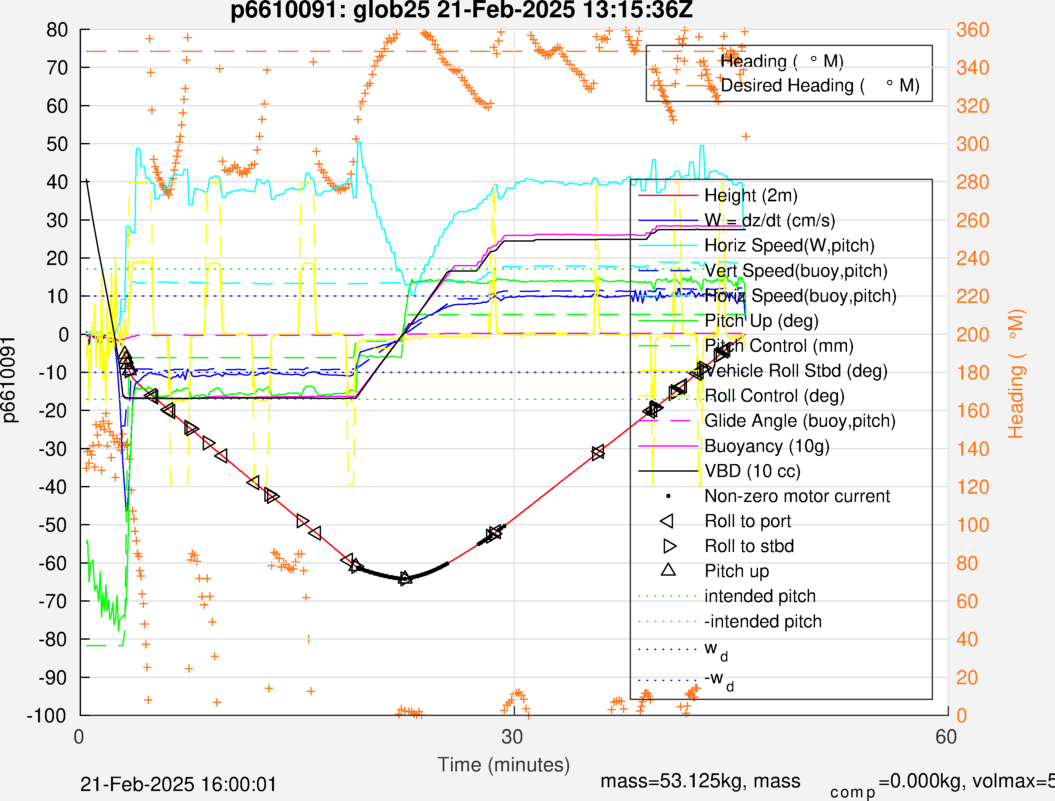This screenshot has height=801, width=1055.
Task: Click the magenta Buoyancy line sample in legend
Action: 668,446
